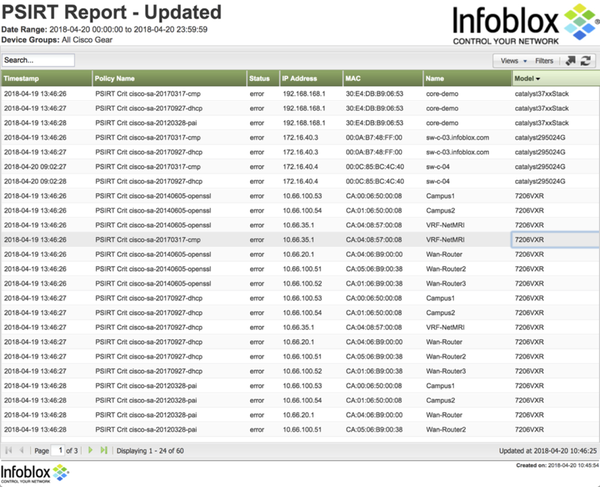Click the export report icon

(571, 60)
